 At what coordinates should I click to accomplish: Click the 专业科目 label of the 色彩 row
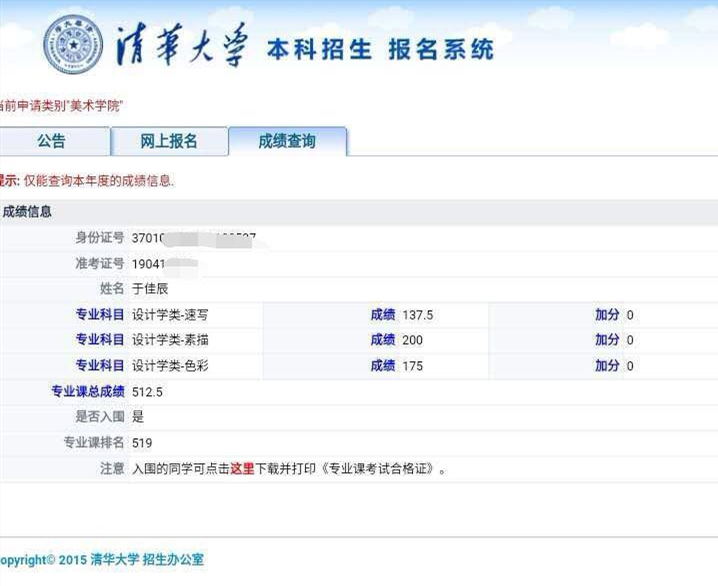coord(100,365)
